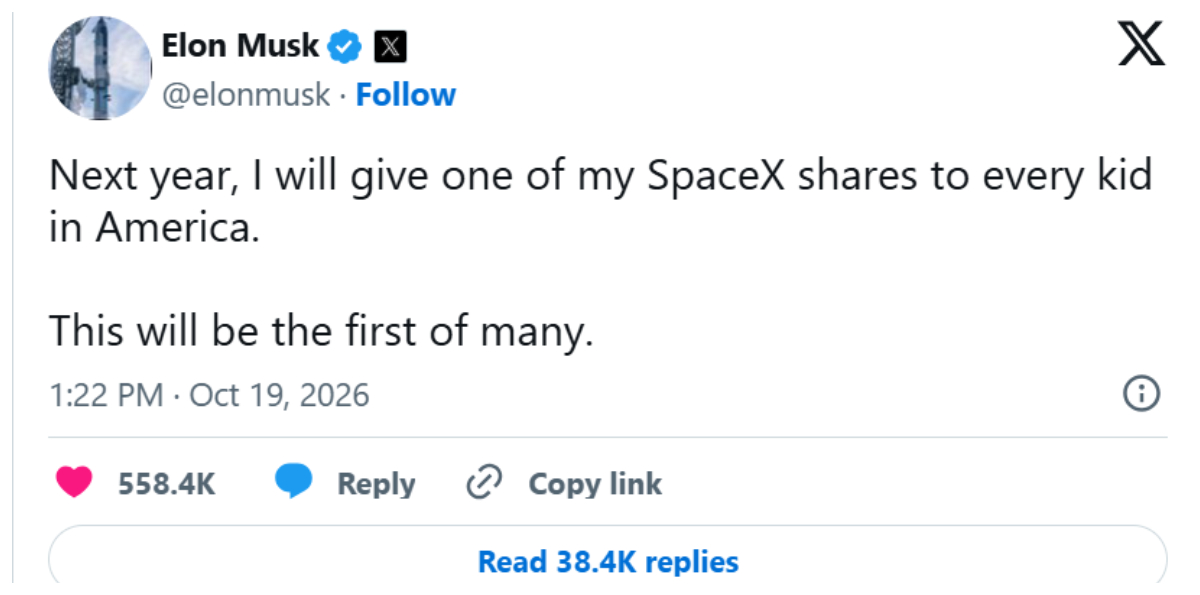Select the Copy link text
Viewport: 1200px width, 595px height.
(x=595, y=484)
